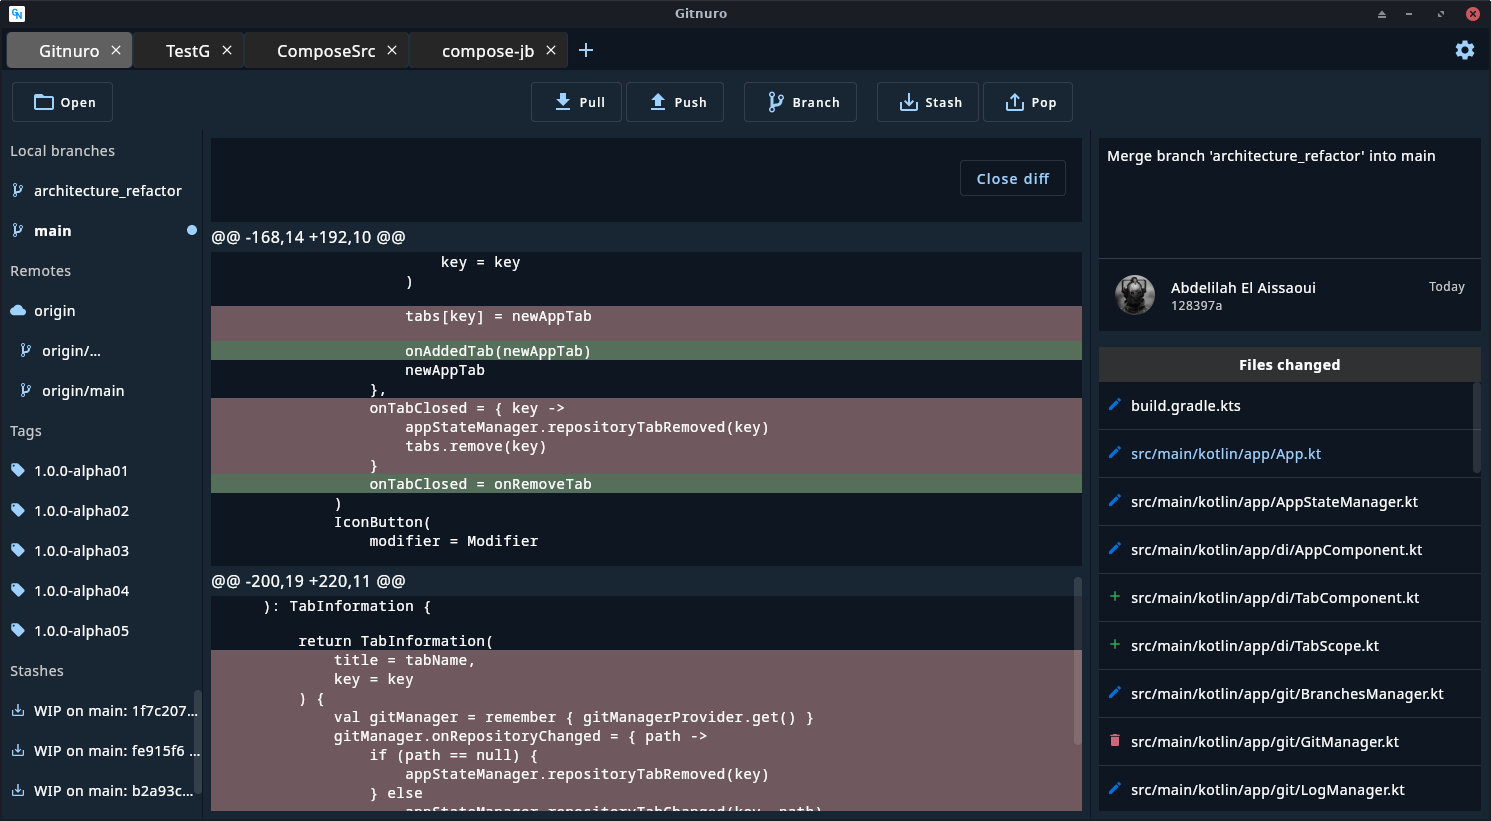The width and height of the screenshot is (1491, 821).
Task: Open di/TabComponent.kt added file
Action: point(1289,598)
